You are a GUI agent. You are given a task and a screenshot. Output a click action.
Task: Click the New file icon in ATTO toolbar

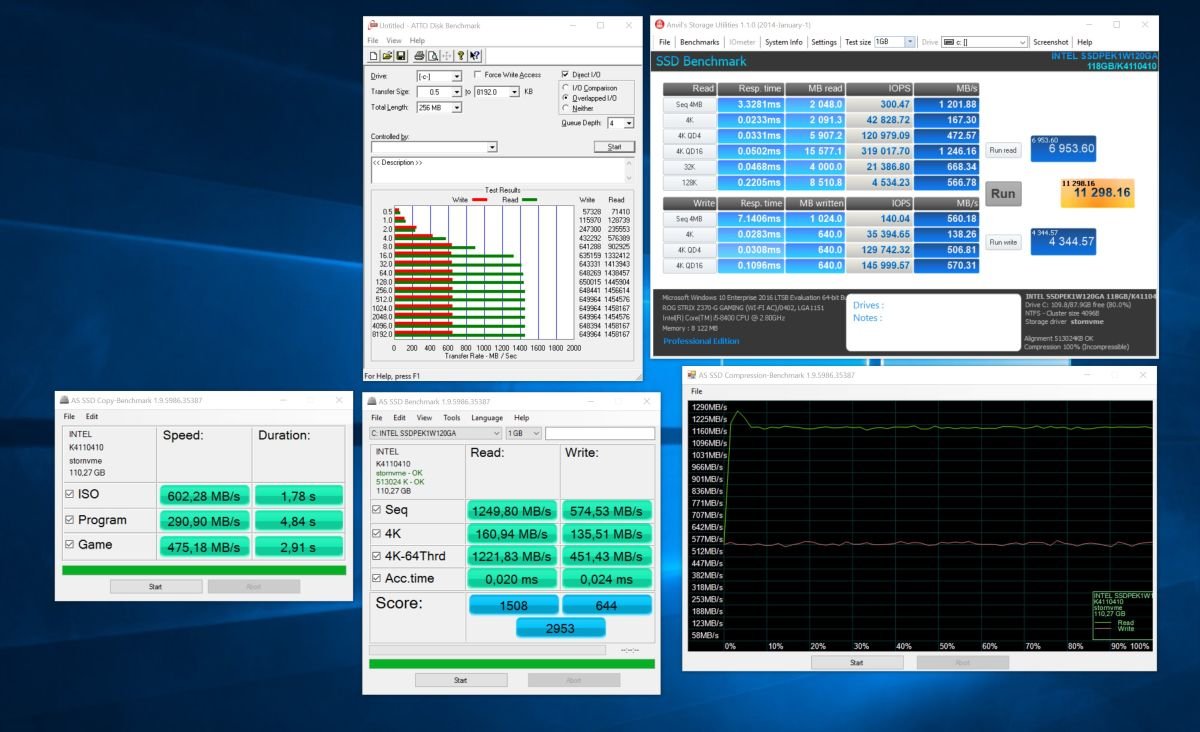point(373,56)
